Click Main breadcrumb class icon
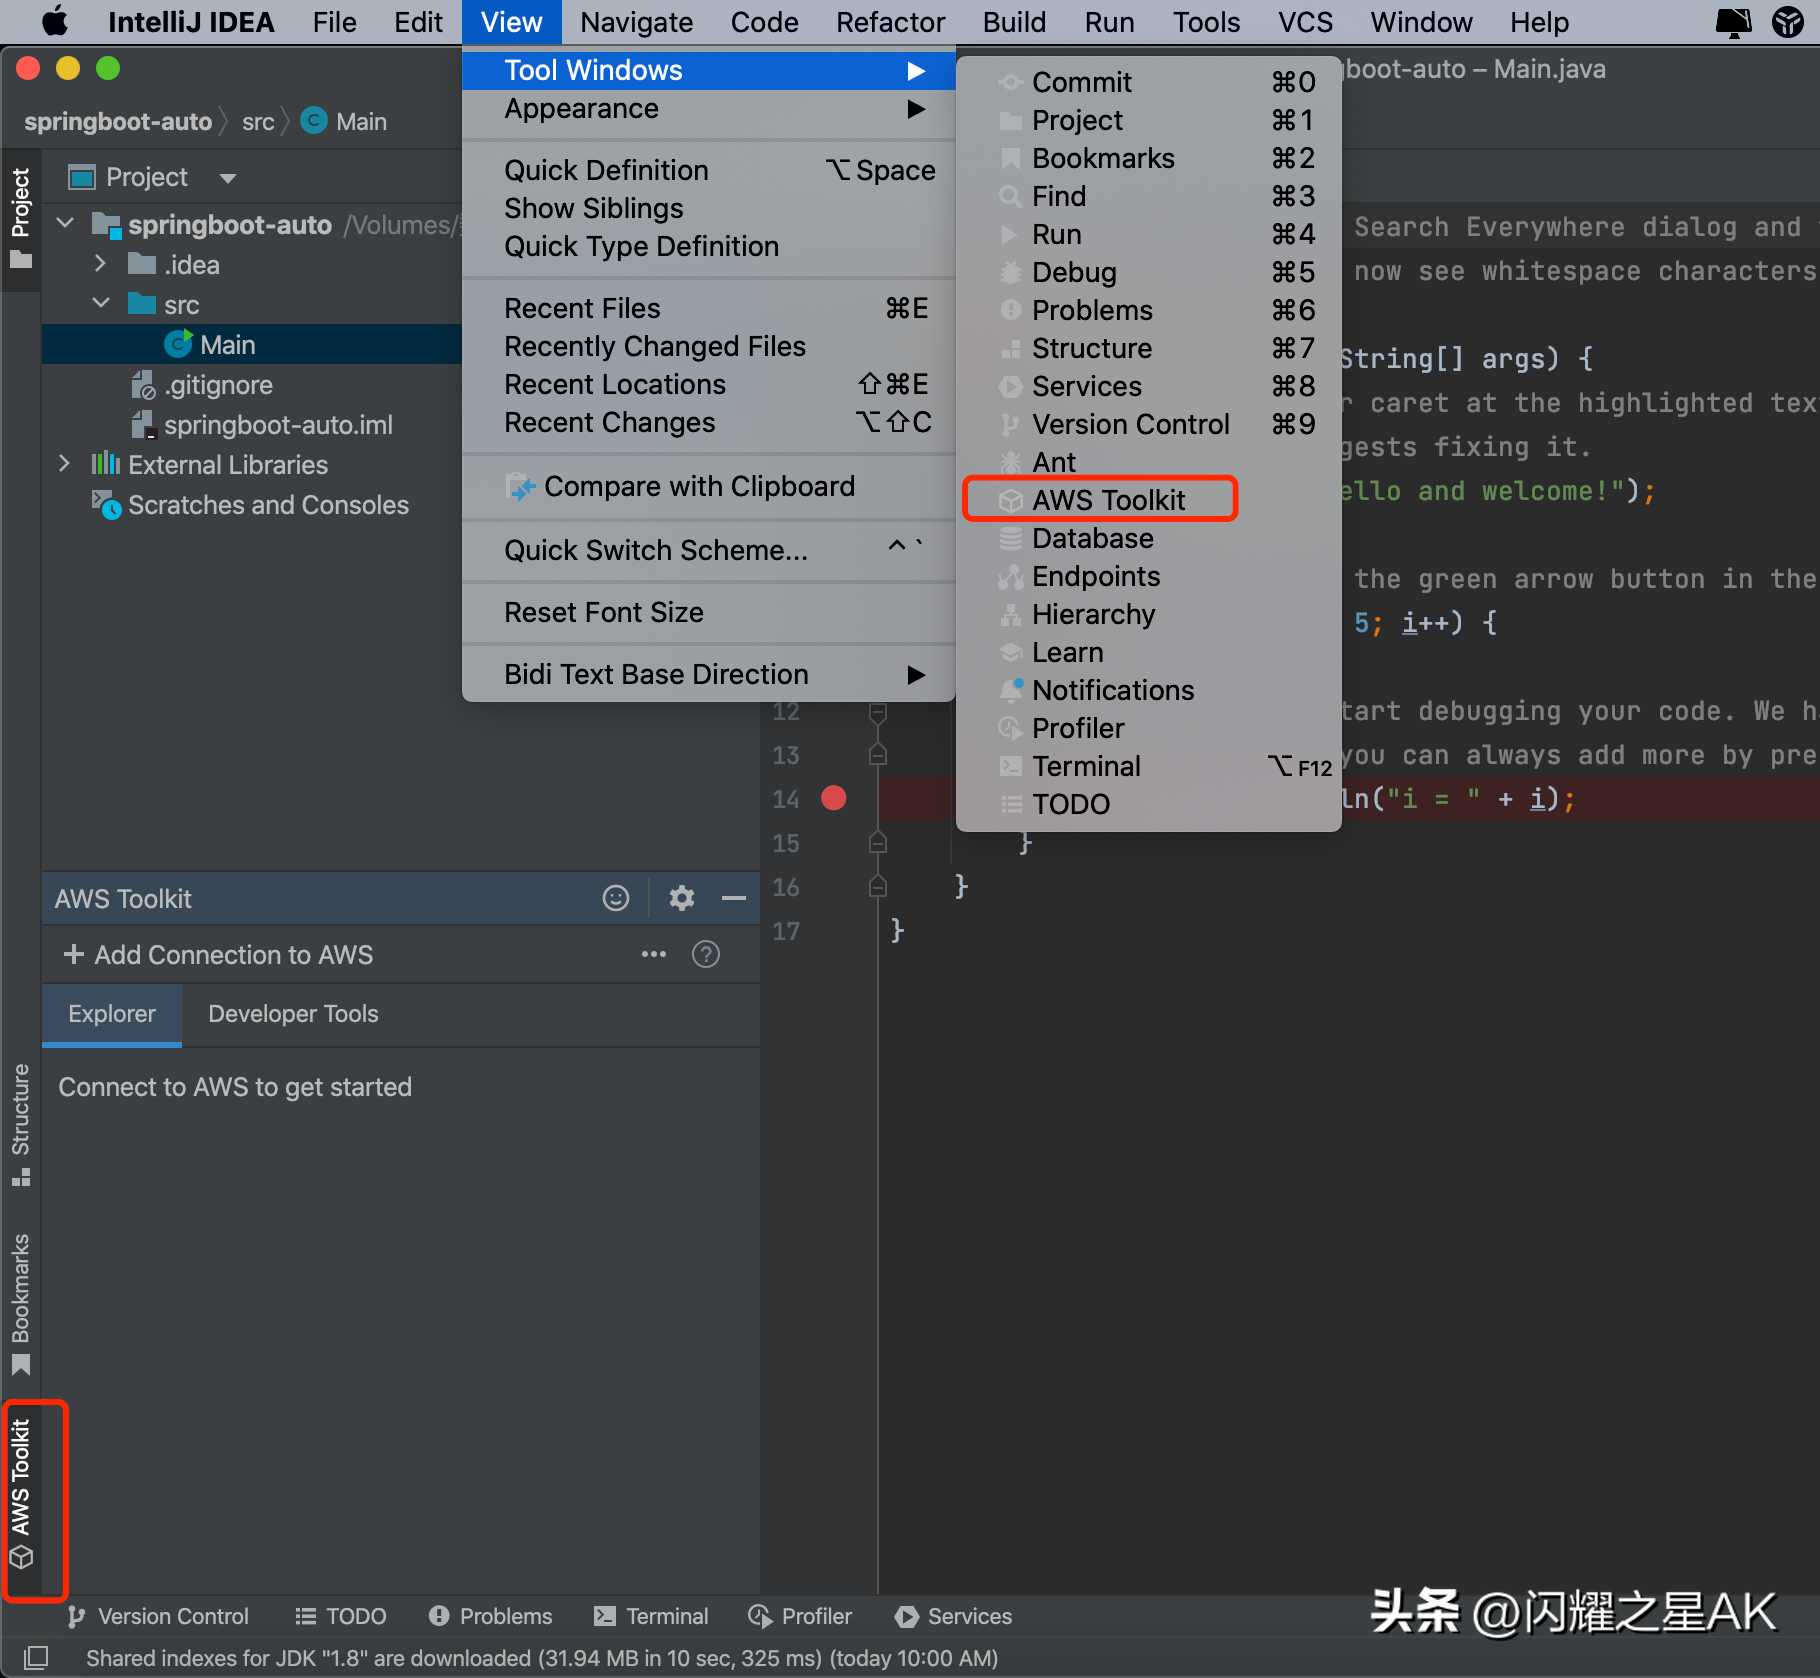The image size is (1820, 1678). 314,121
